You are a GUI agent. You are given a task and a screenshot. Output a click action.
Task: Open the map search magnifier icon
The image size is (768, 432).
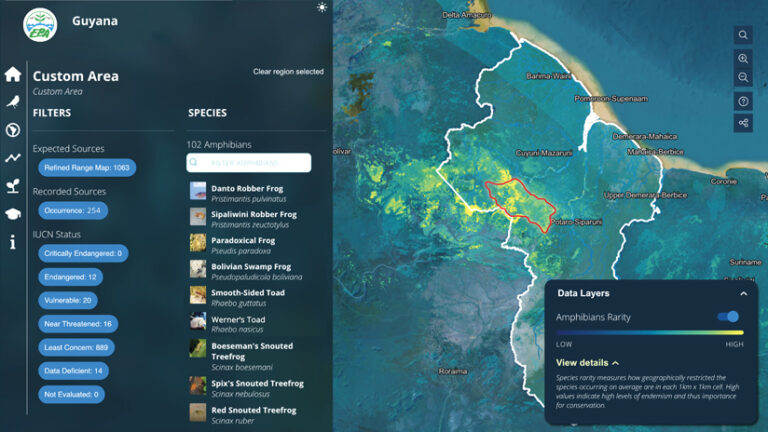point(743,35)
